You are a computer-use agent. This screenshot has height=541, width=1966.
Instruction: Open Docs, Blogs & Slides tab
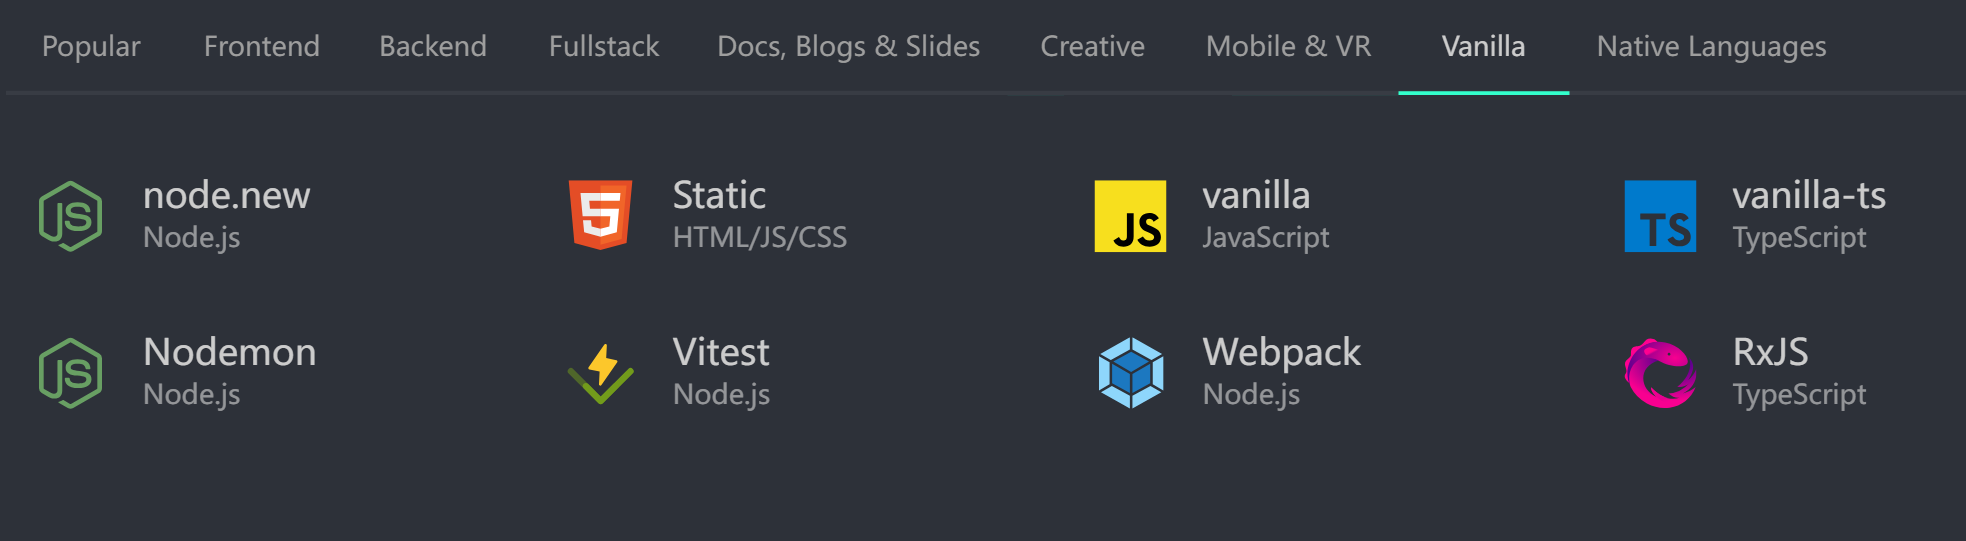click(x=849, y=46)
